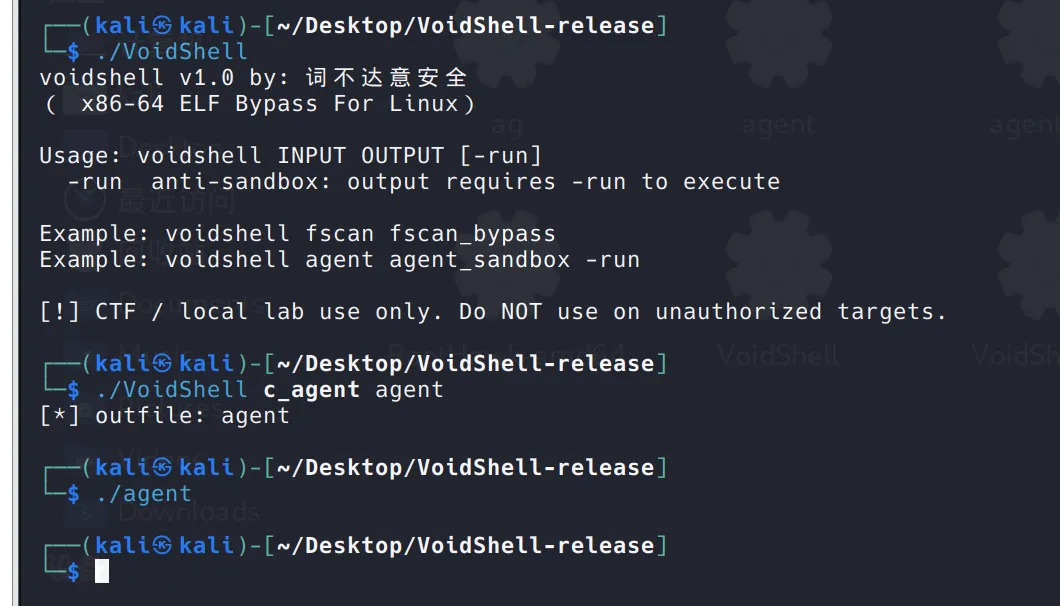Click the 'voidshell v1.0' banner text
The height and width of the screenshot is (606, 1060).
coord(137,78)
